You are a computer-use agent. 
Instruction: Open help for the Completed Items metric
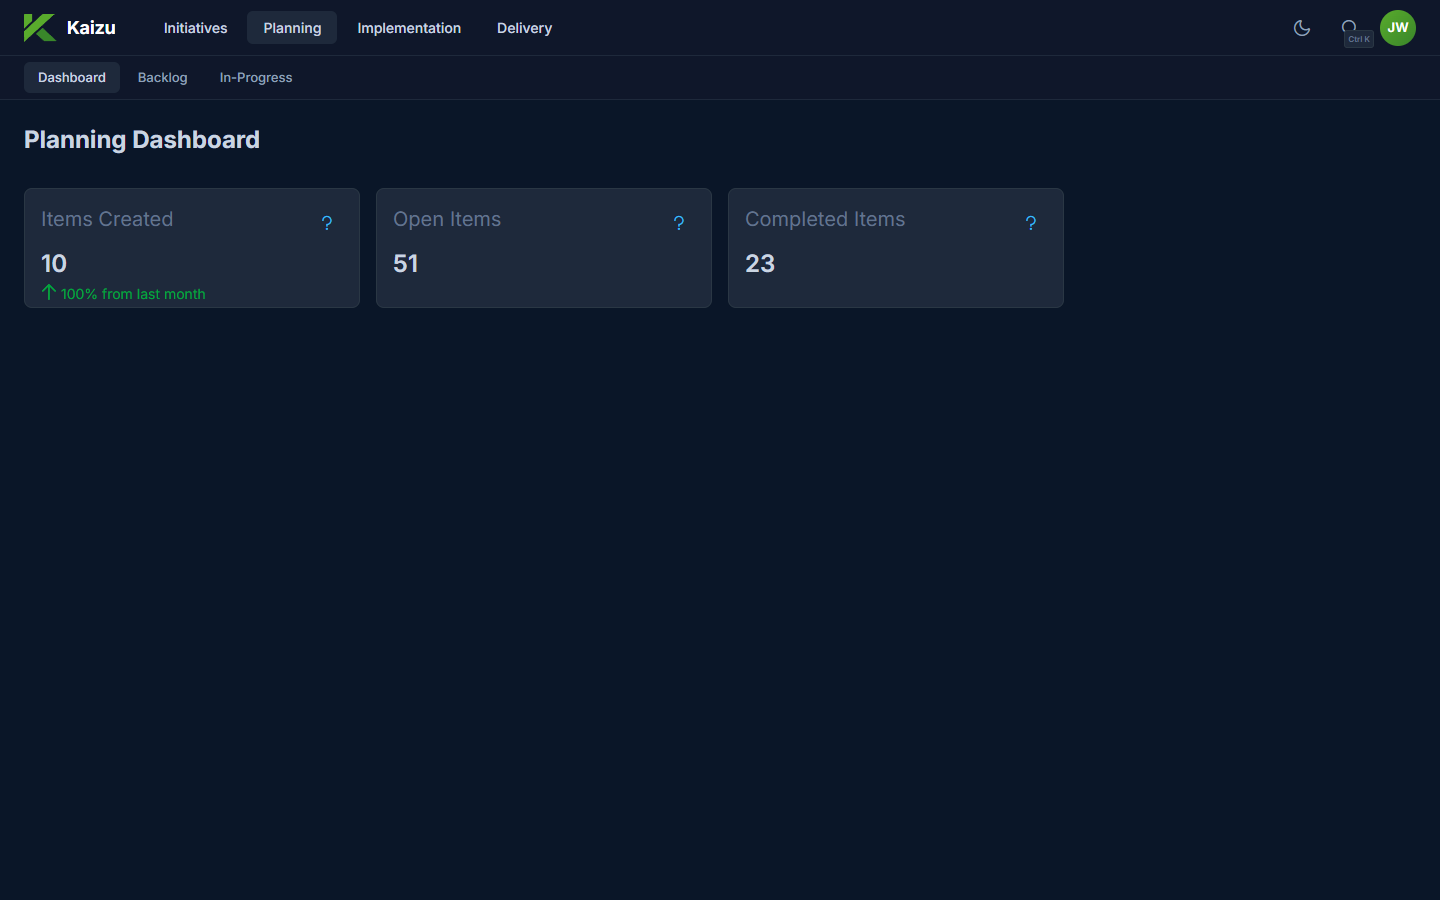click(1031, 223)
